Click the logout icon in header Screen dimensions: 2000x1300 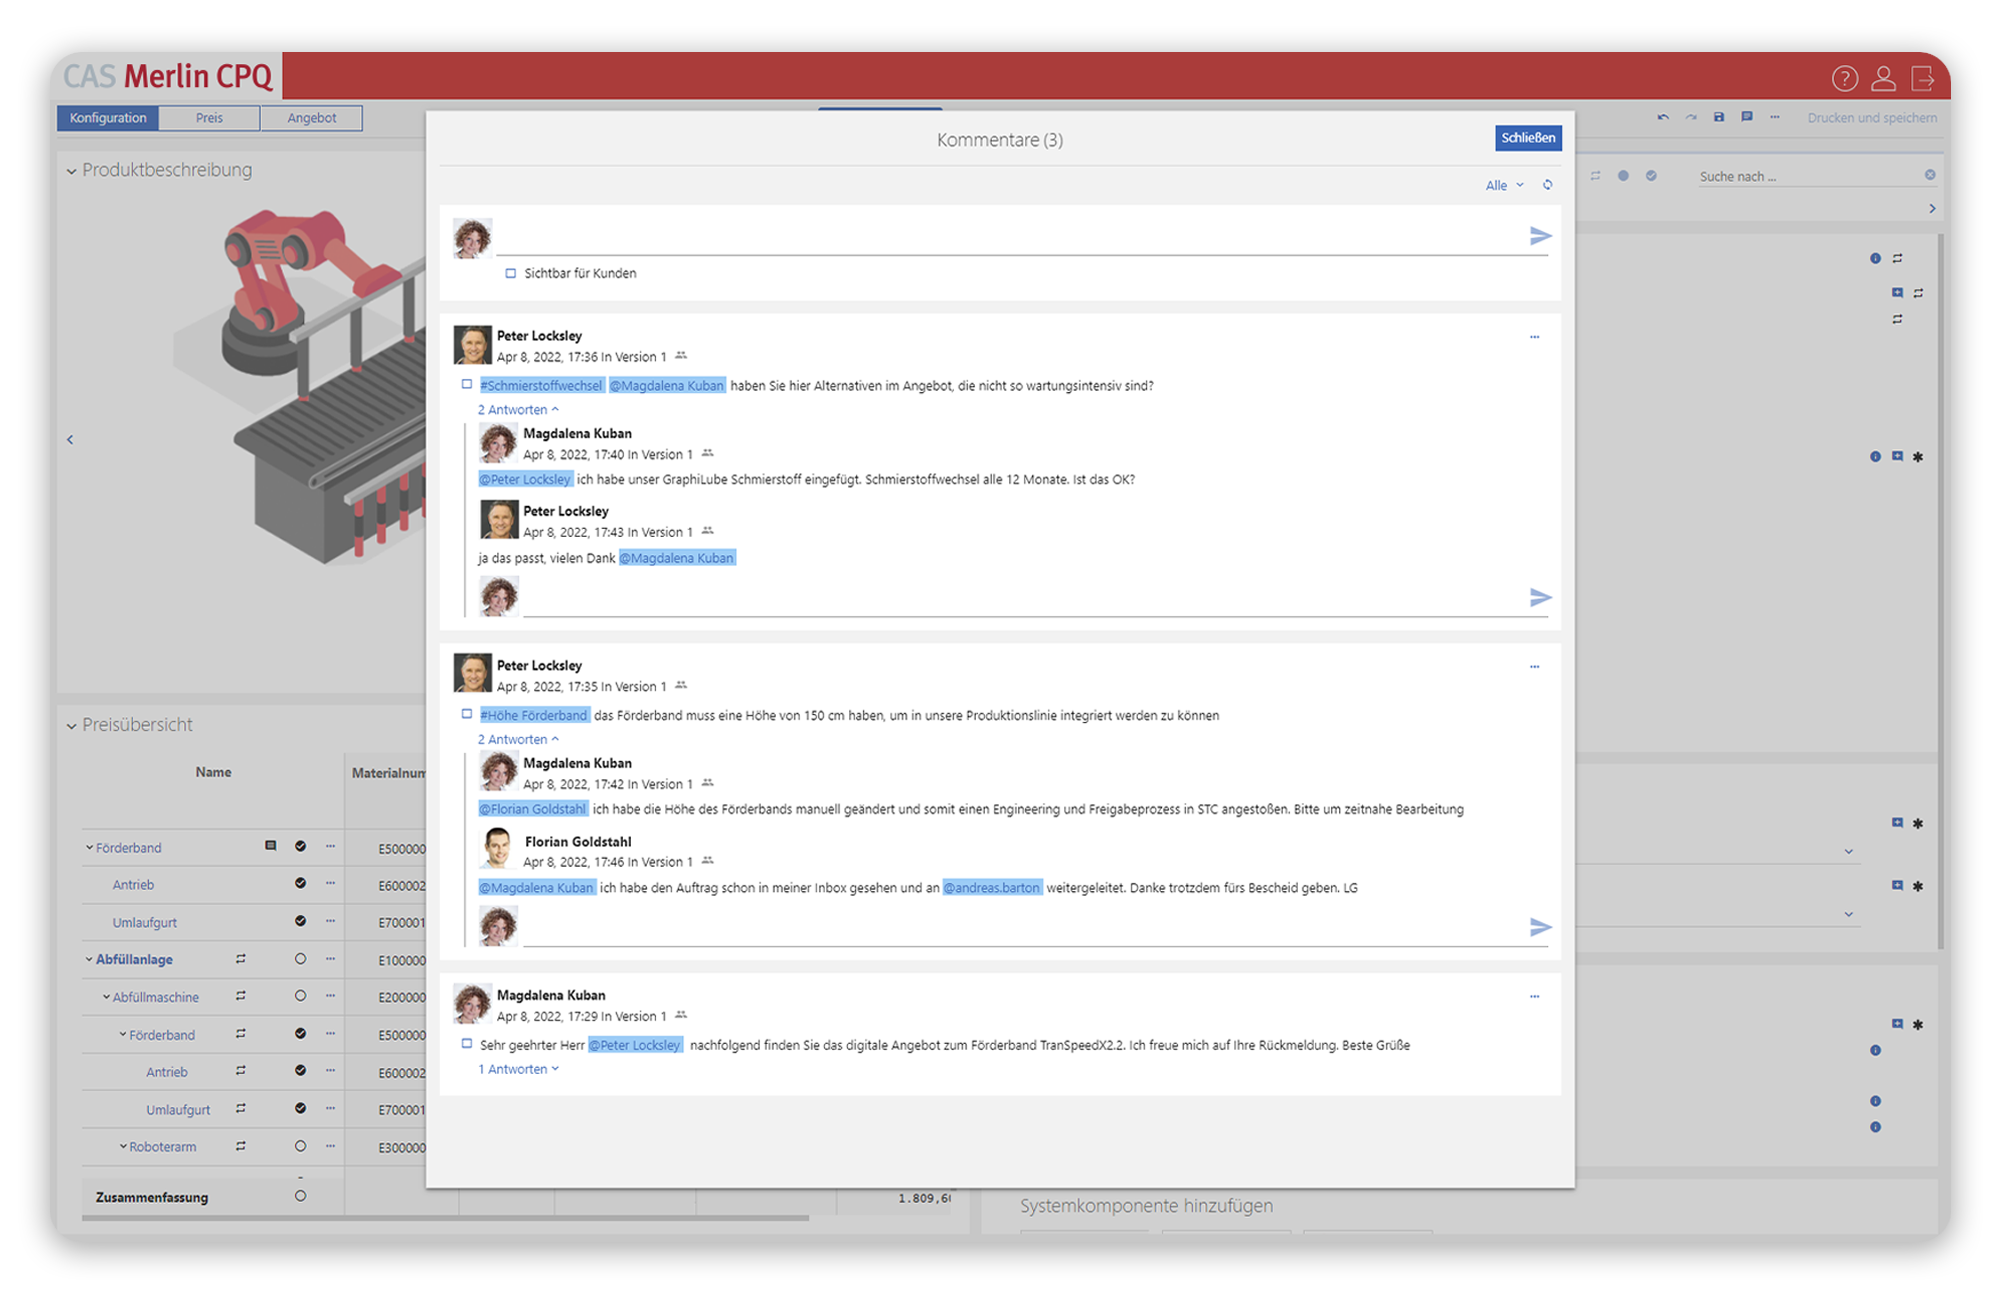[x=1922, y=78]
